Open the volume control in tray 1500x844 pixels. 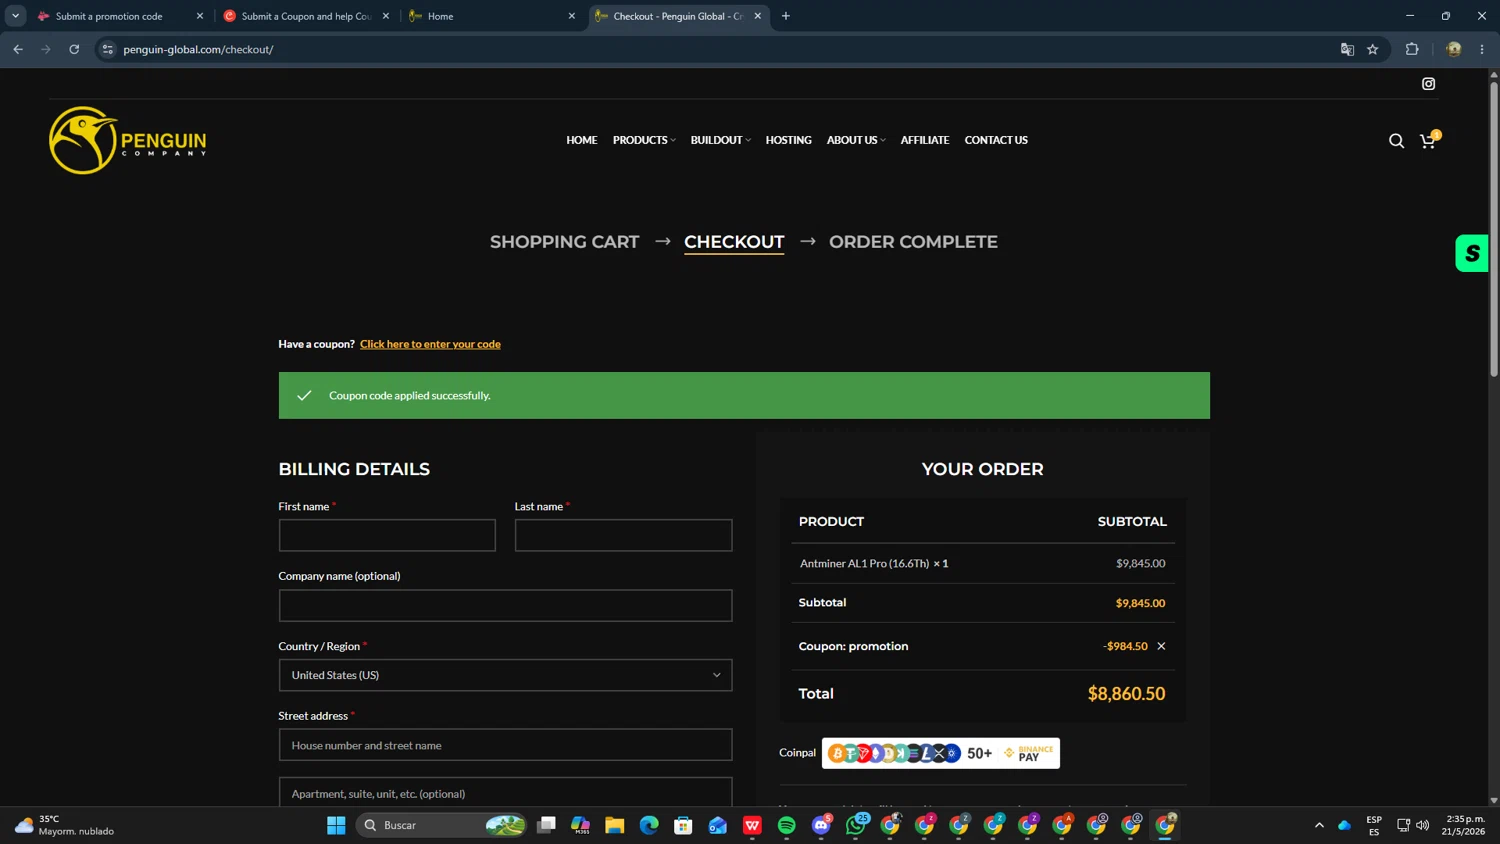coord(1423,825)
